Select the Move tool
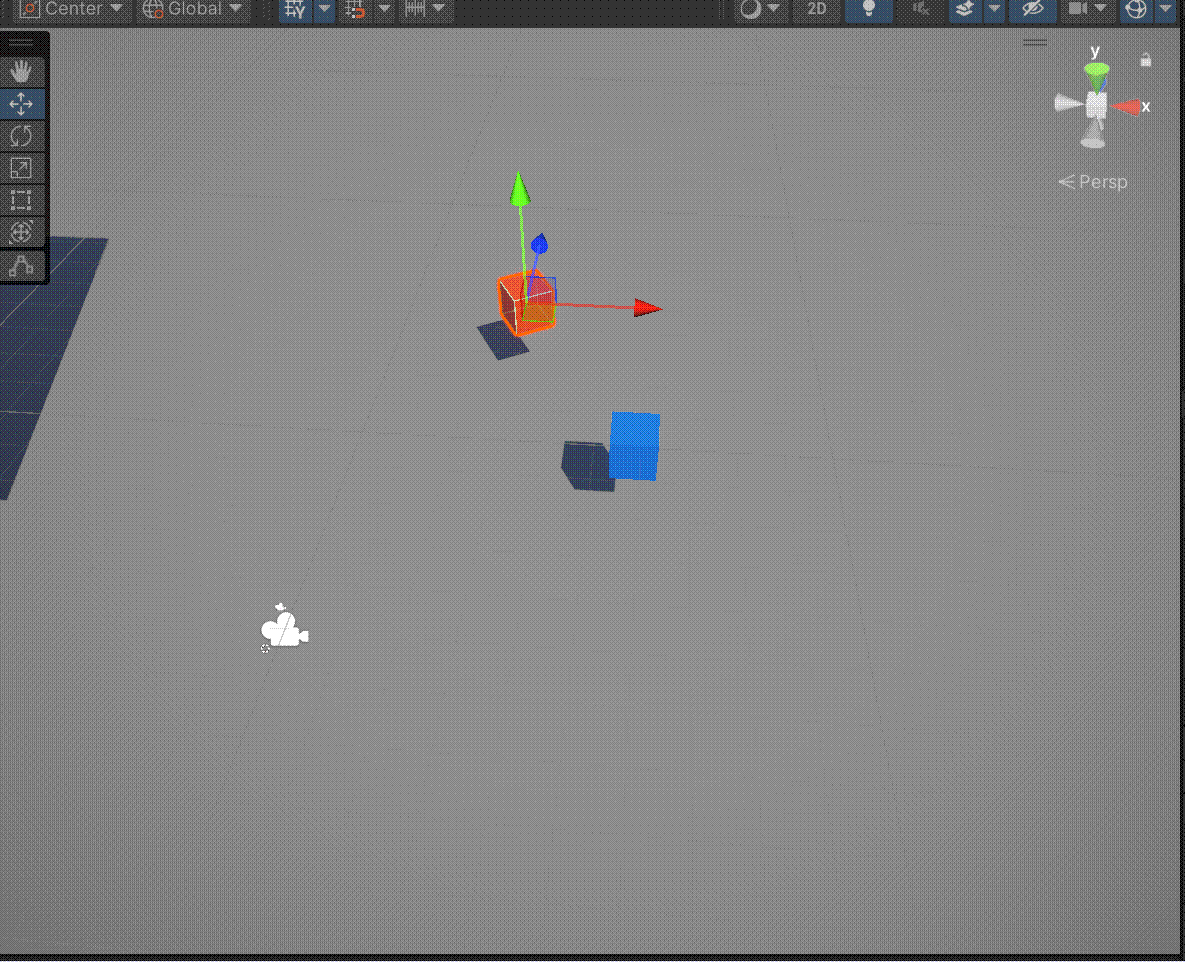1185x962 pixels. coord(21,104)
